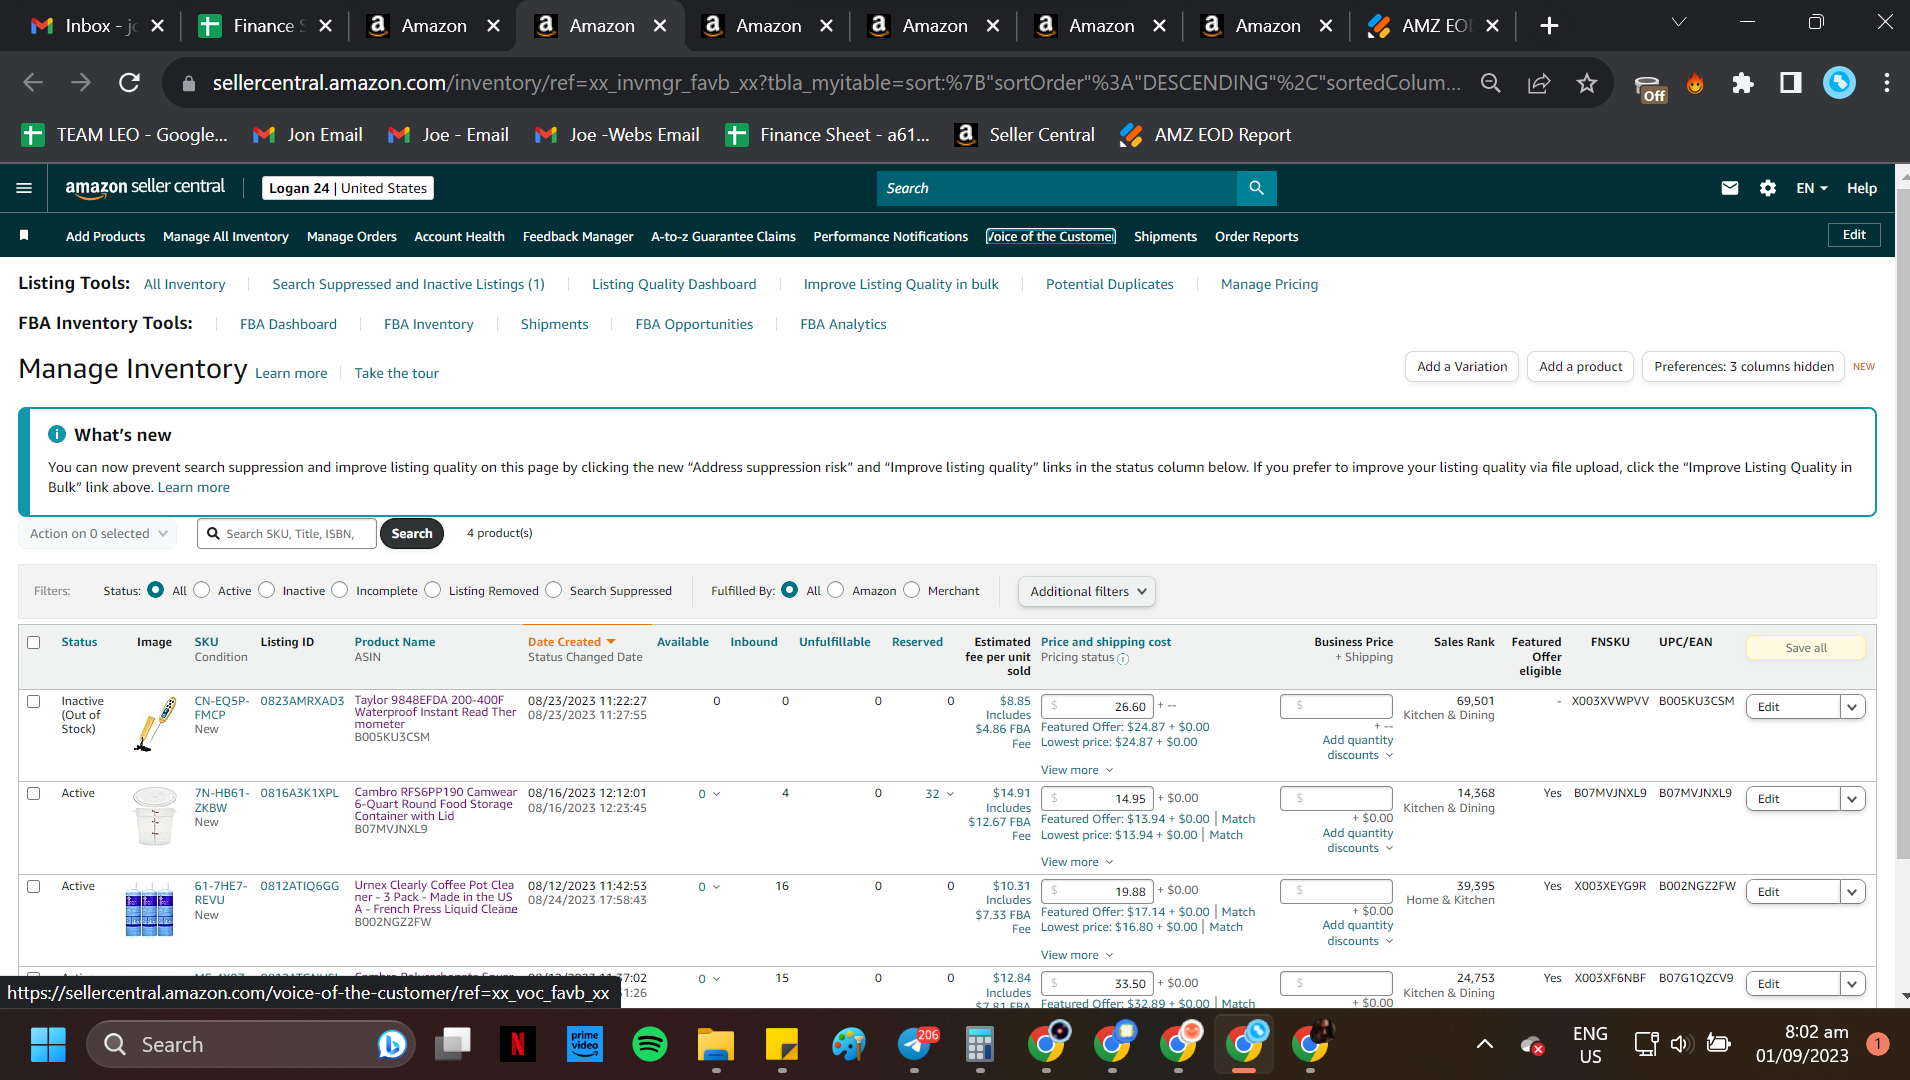
Task: Open the Chrome extensions puzzle icon
Action: [x=1743, y=83]
